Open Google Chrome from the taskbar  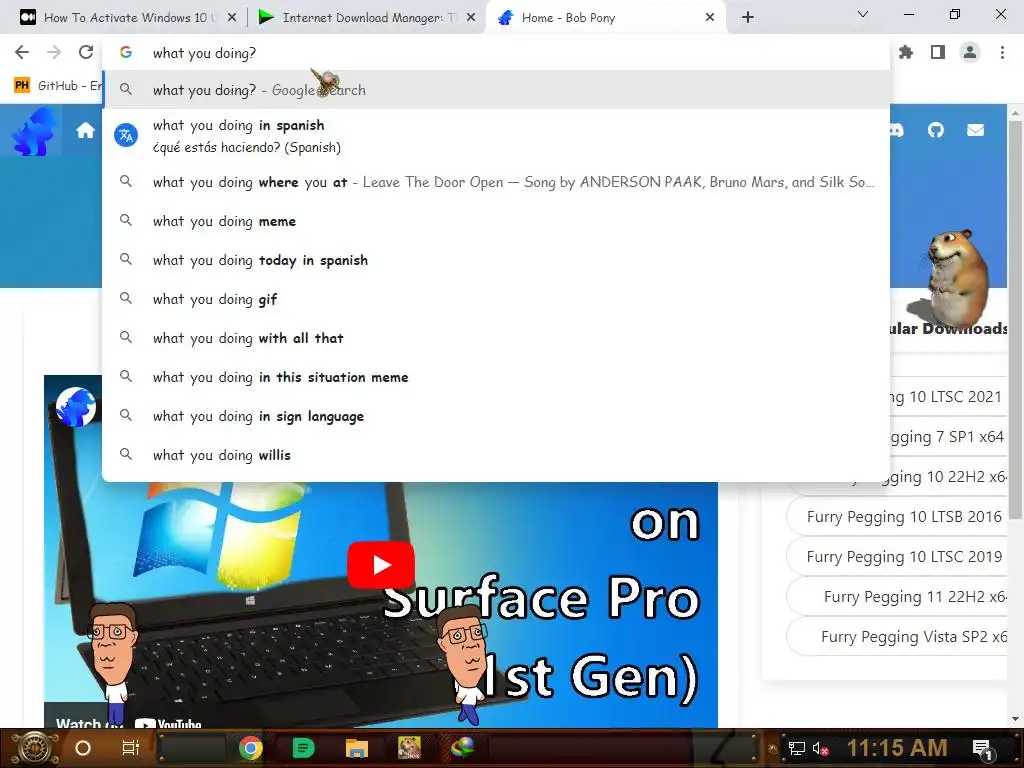click(x=251, y=748)
